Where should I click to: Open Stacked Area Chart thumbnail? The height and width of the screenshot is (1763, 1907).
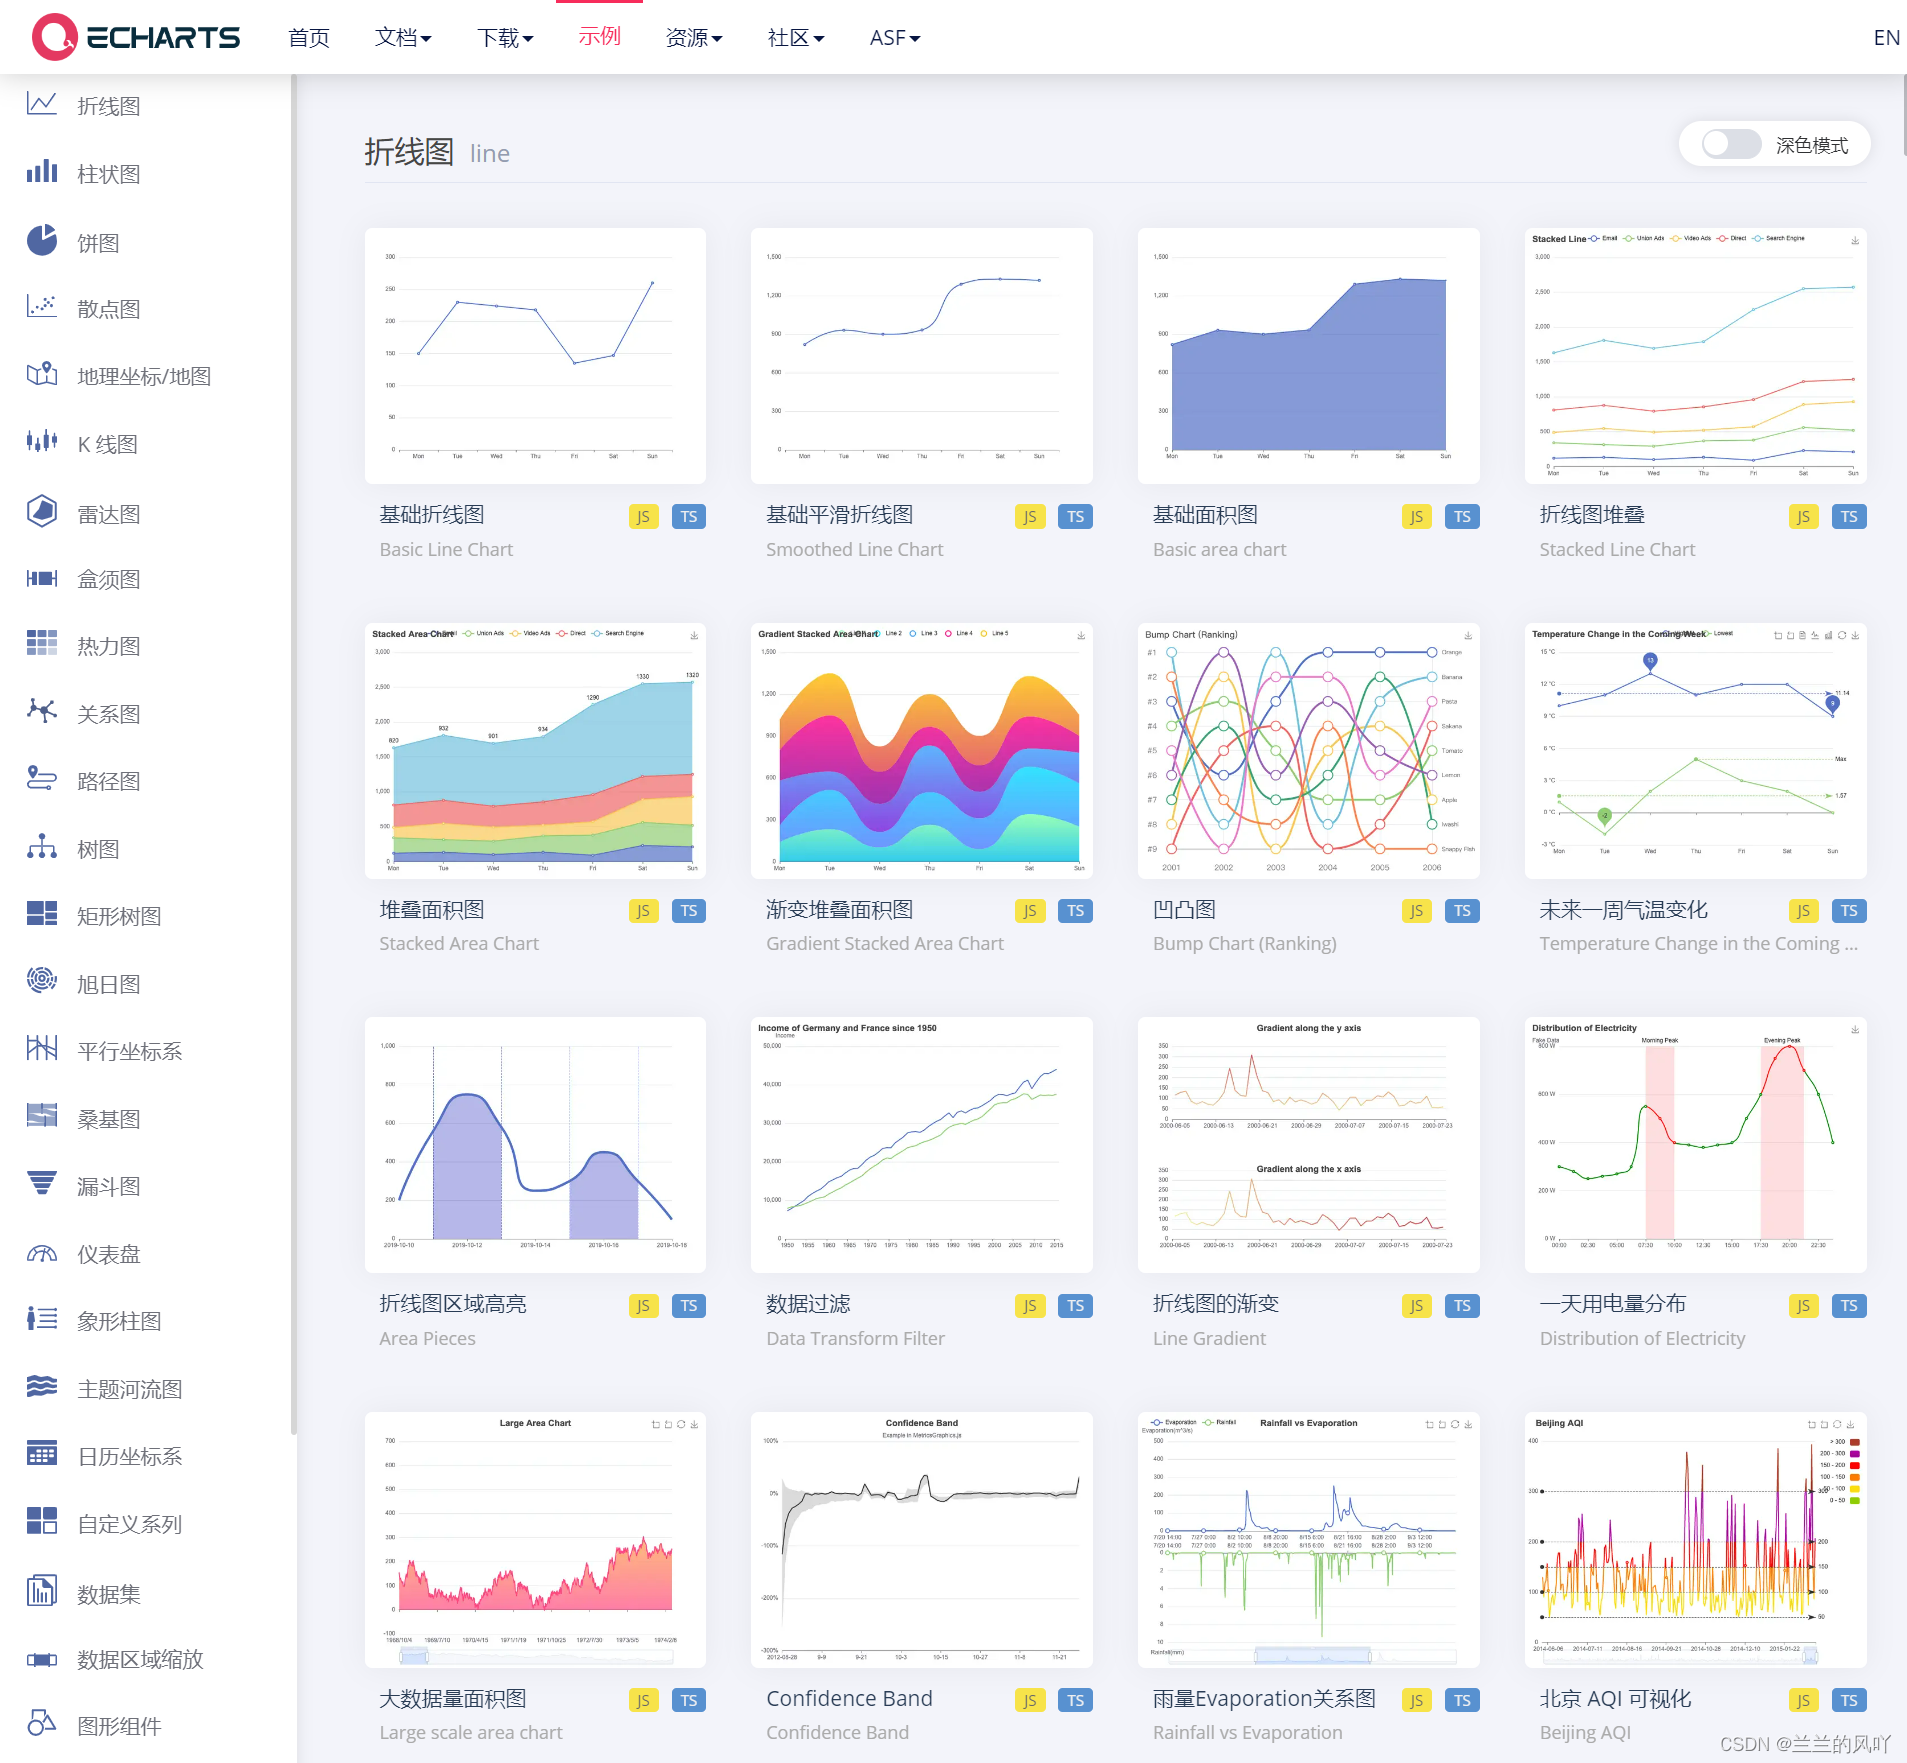click(x=535, y=751)
